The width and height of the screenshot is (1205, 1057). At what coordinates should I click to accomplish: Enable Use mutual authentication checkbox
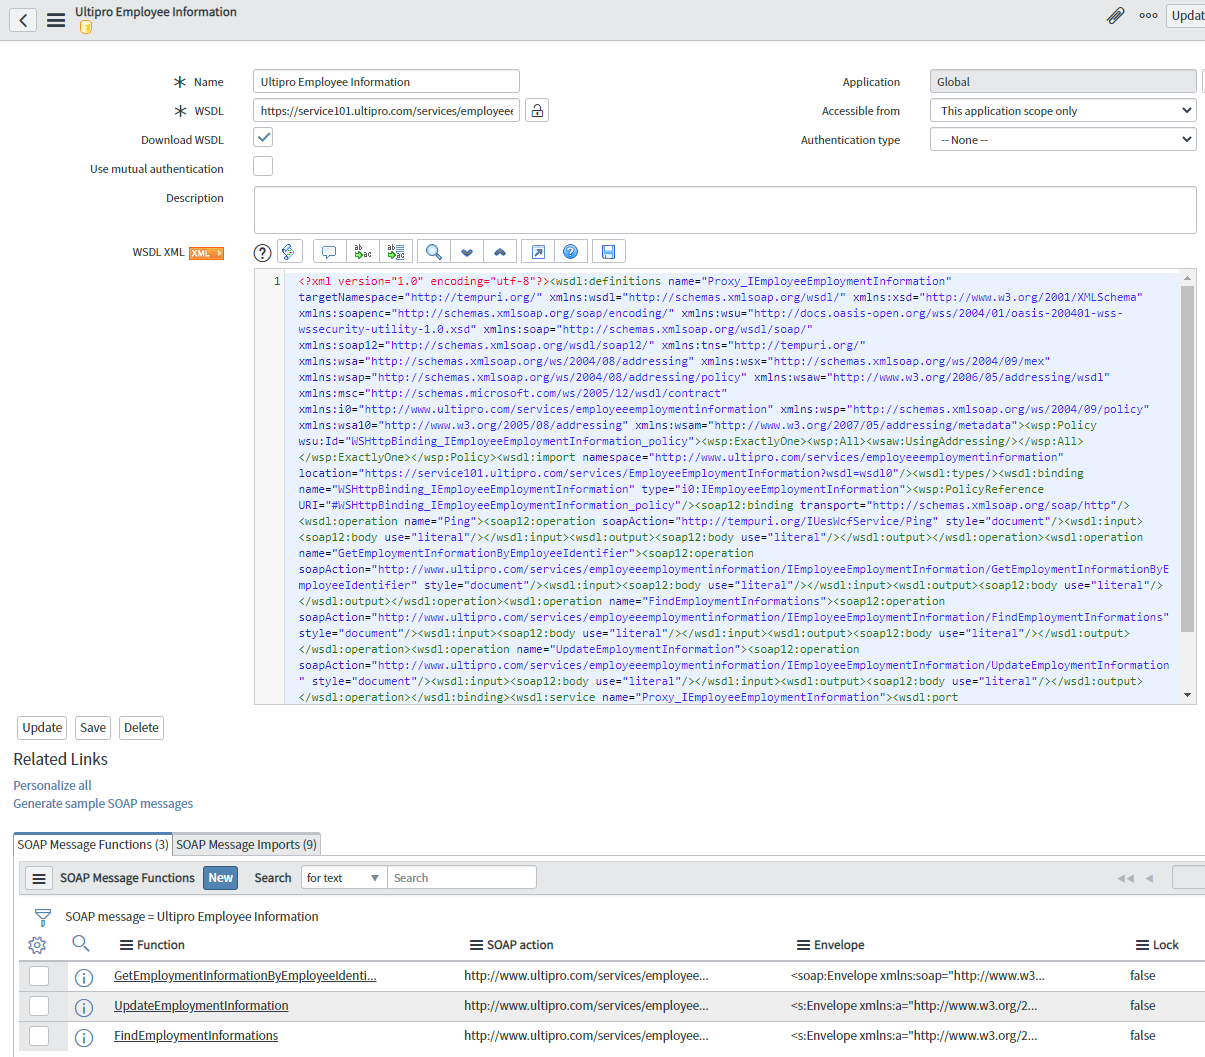click(263, 166)
